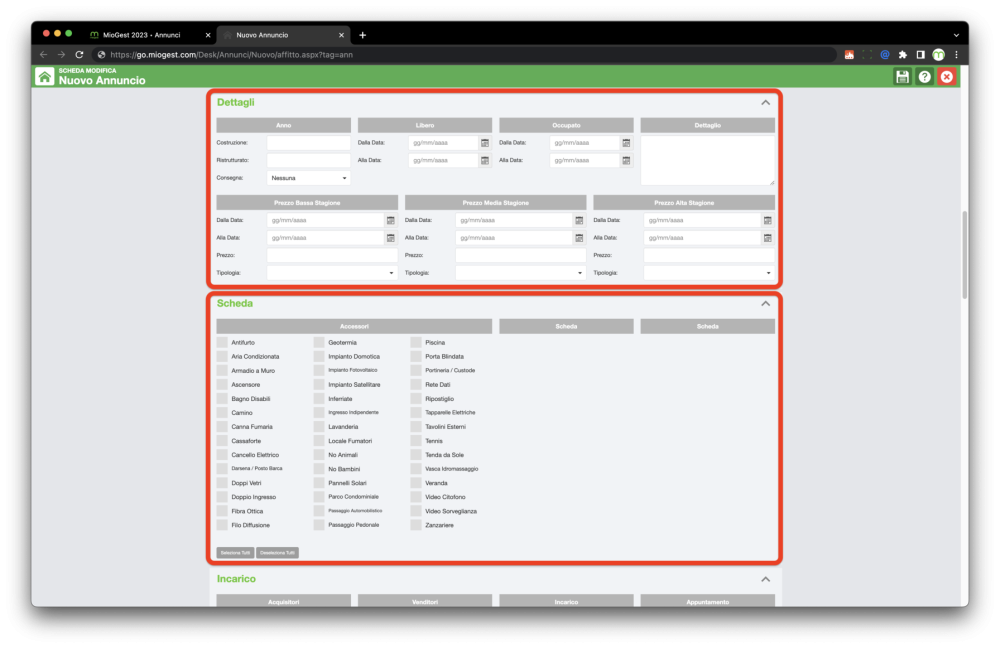
Task: Collapse the Scheda section
Action: (765, 304)
